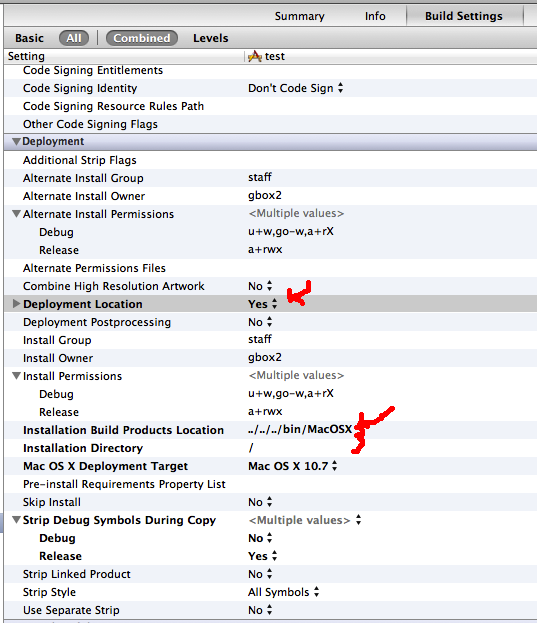Click Alternate Install Group value staff
537x623 pixels.
click(x=260, y=177)
